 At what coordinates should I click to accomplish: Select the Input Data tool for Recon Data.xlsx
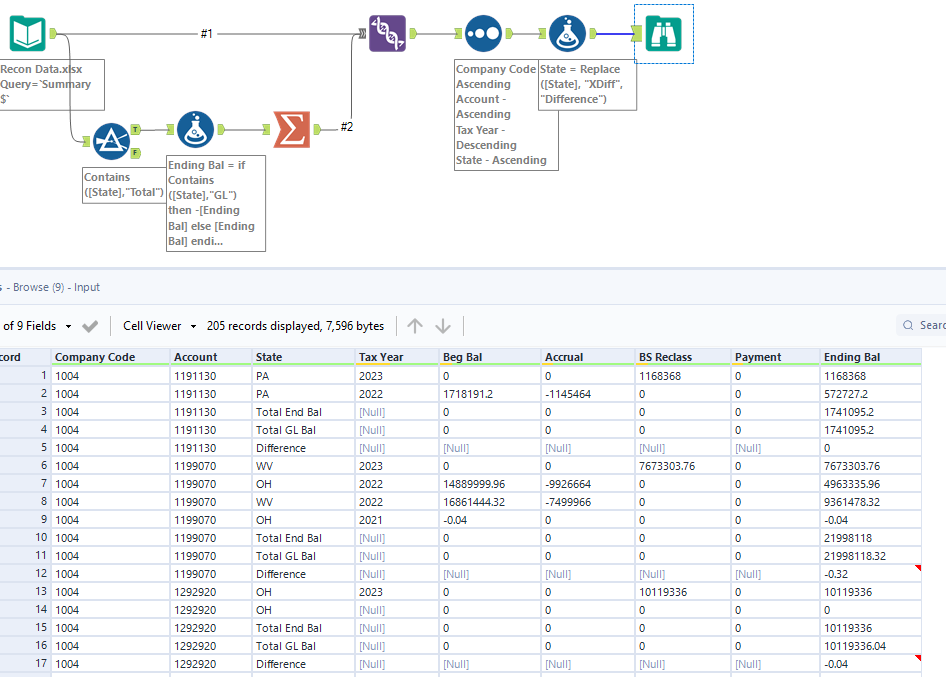28,32
